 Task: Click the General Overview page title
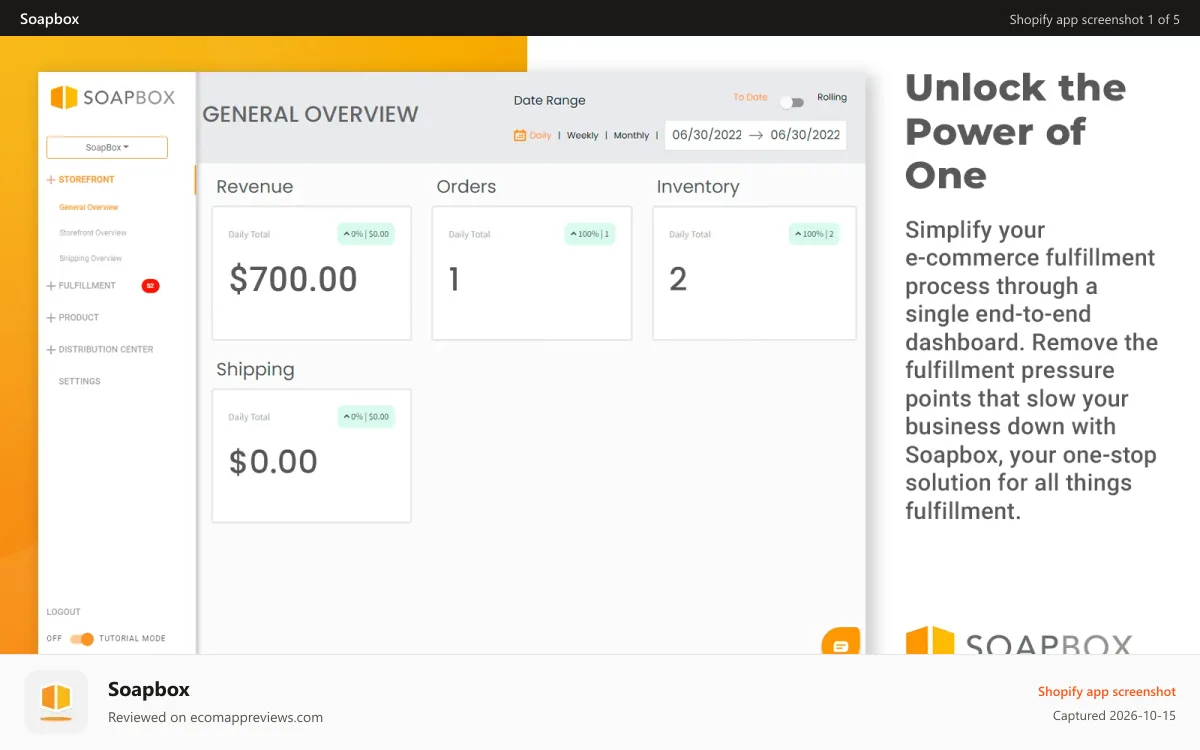(x=310, y=115)
